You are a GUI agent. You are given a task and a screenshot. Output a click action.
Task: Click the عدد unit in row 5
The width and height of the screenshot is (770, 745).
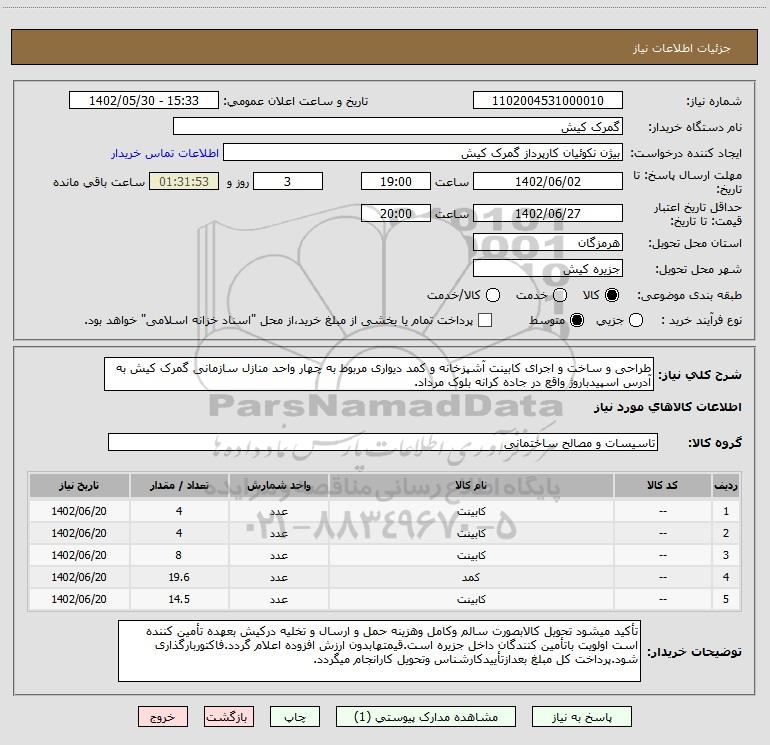click(278, 599)
